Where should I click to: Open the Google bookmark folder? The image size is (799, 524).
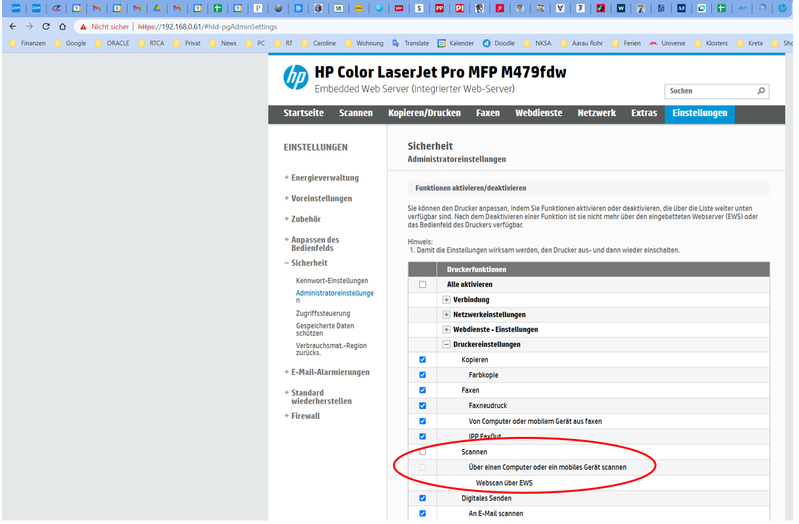[x=71, y=43]
